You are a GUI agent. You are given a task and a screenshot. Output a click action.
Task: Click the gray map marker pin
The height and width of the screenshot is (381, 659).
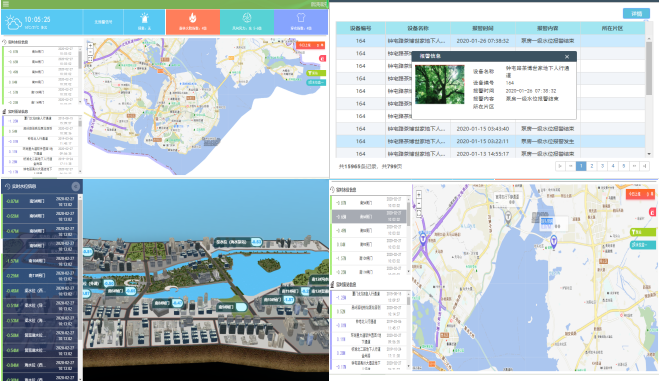(508, 217)
